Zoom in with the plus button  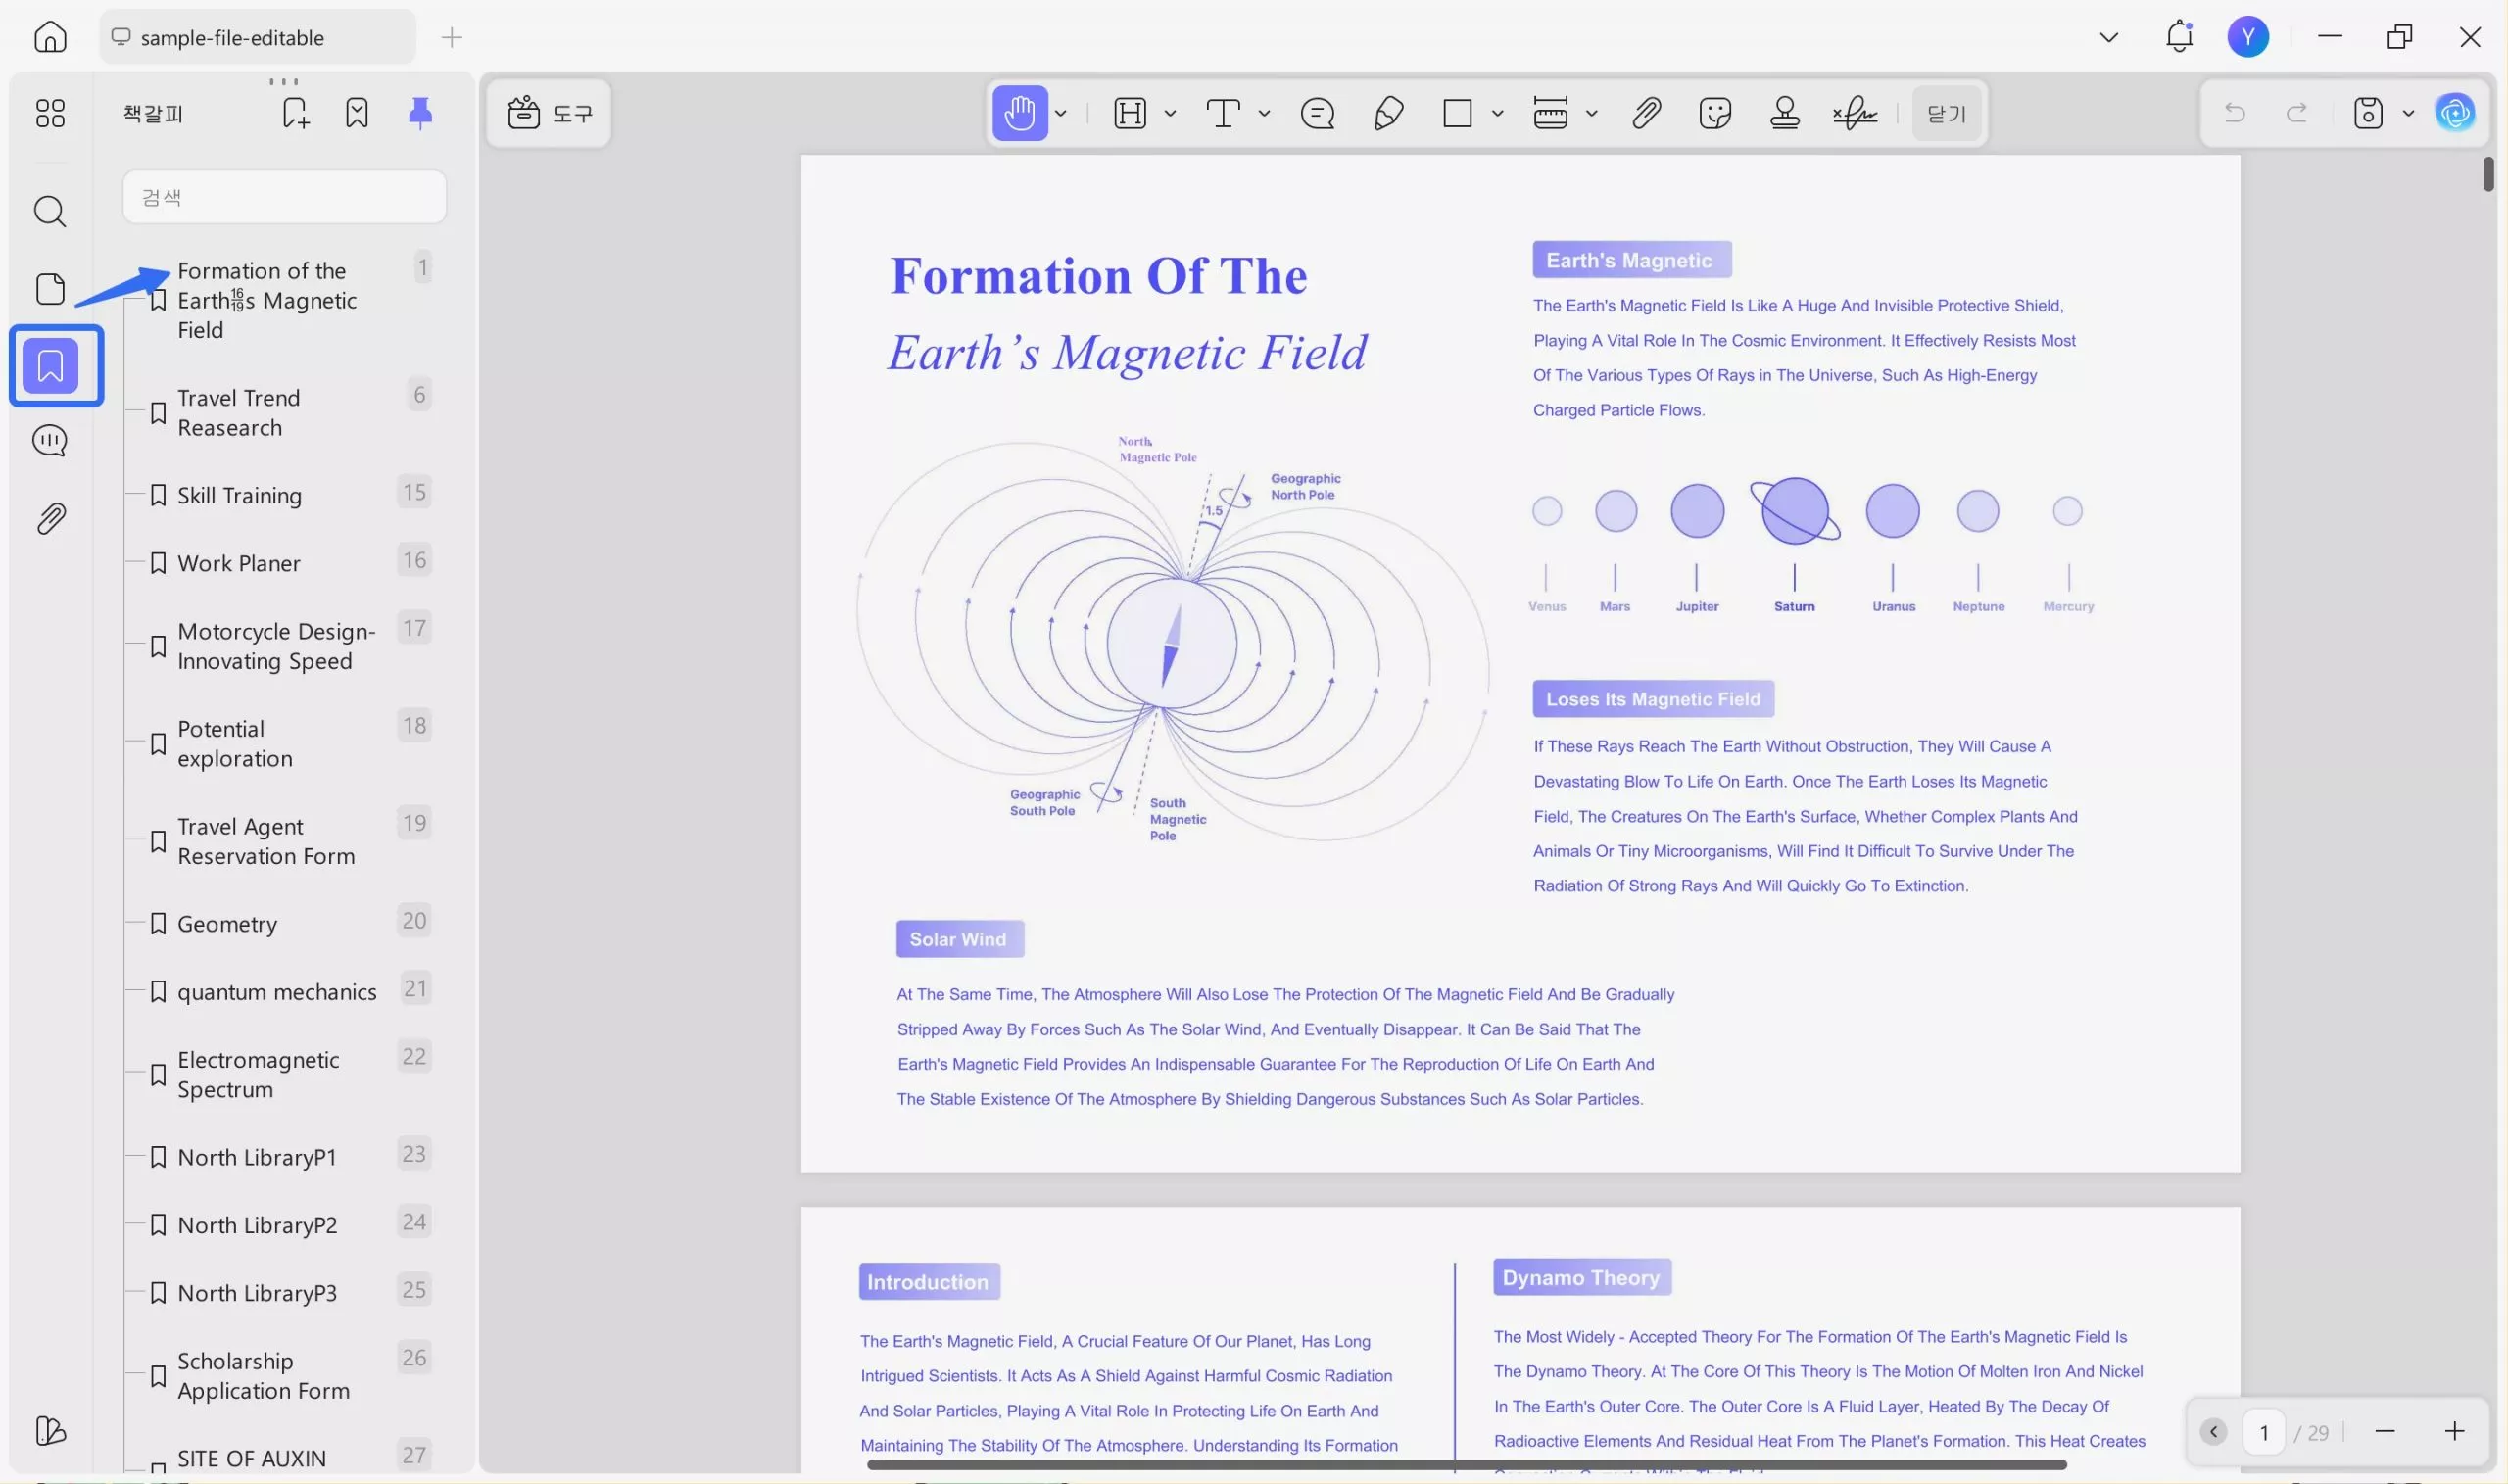click(x=2454, y=1431)
